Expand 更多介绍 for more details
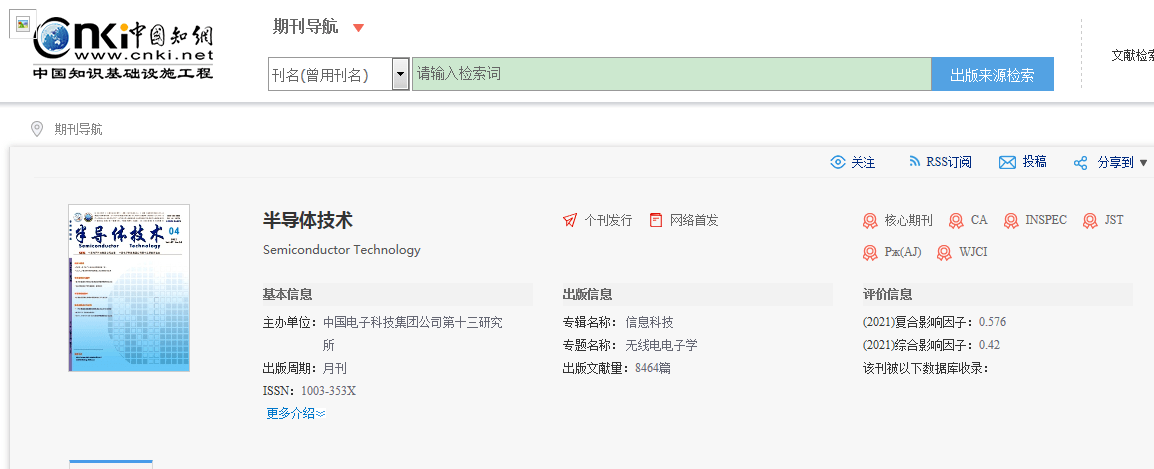The width and height of the screenshot is (1154, 469). pyautogui.click(x=296, y=414)
